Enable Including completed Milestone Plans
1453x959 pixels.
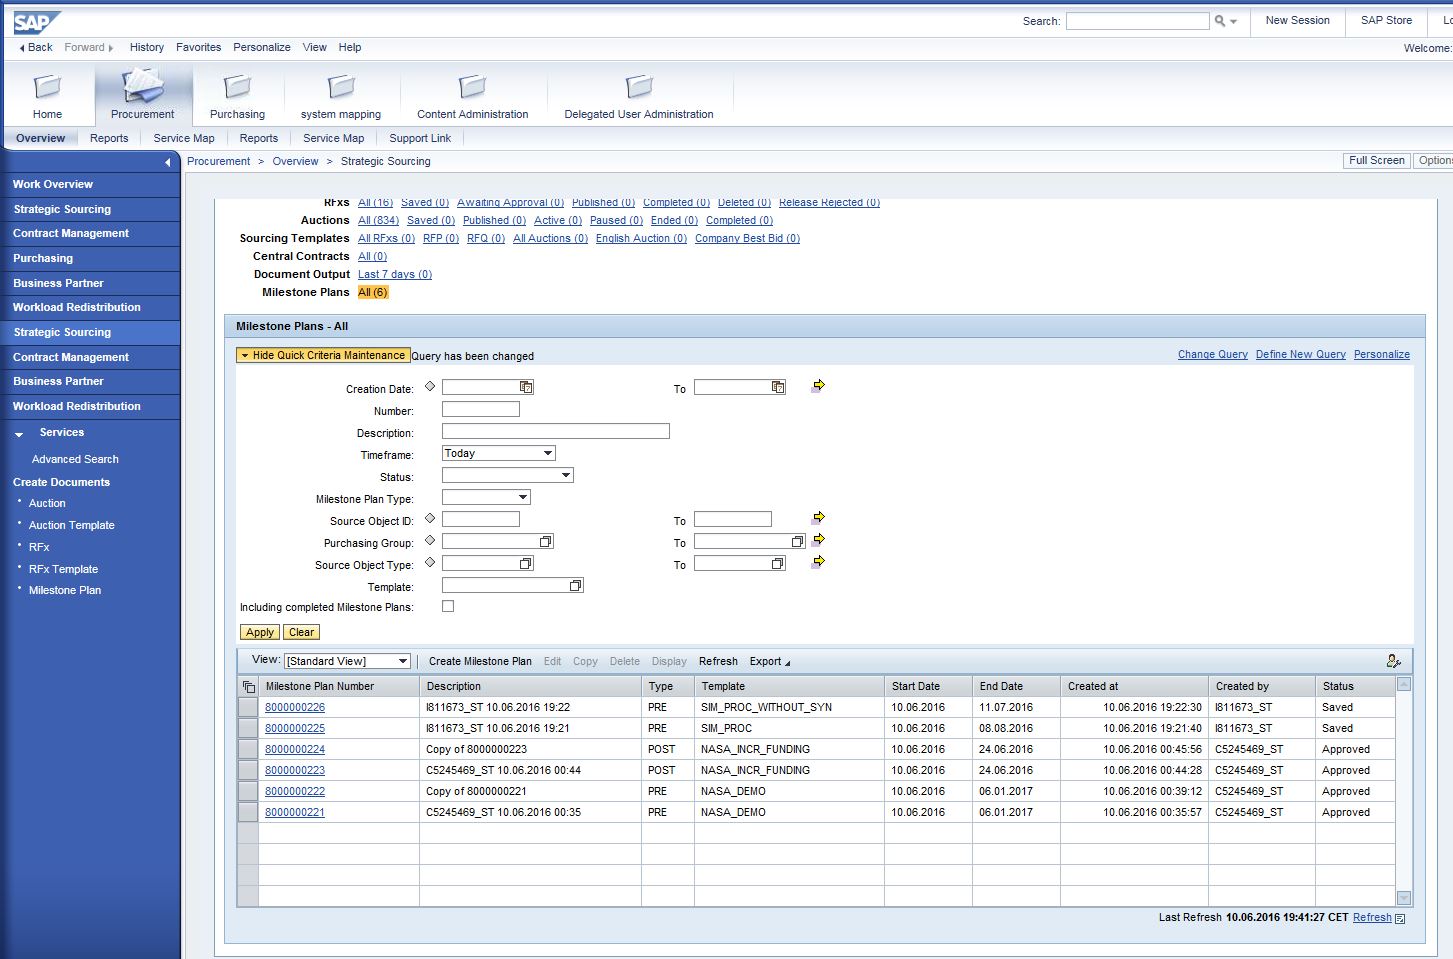click(447, 605)
